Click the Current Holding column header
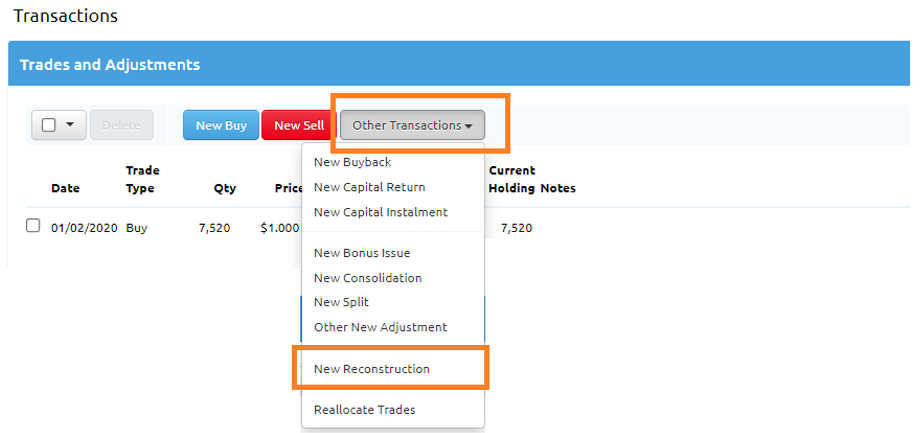The image size is (920, 433). point(512,179)
